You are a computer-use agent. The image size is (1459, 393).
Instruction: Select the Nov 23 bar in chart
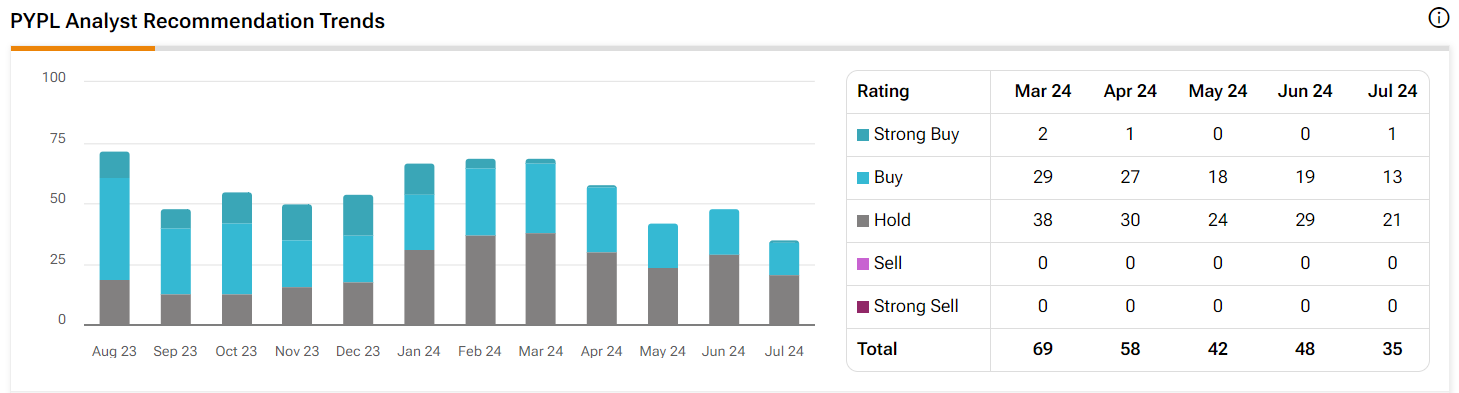(x=297, y=265)
